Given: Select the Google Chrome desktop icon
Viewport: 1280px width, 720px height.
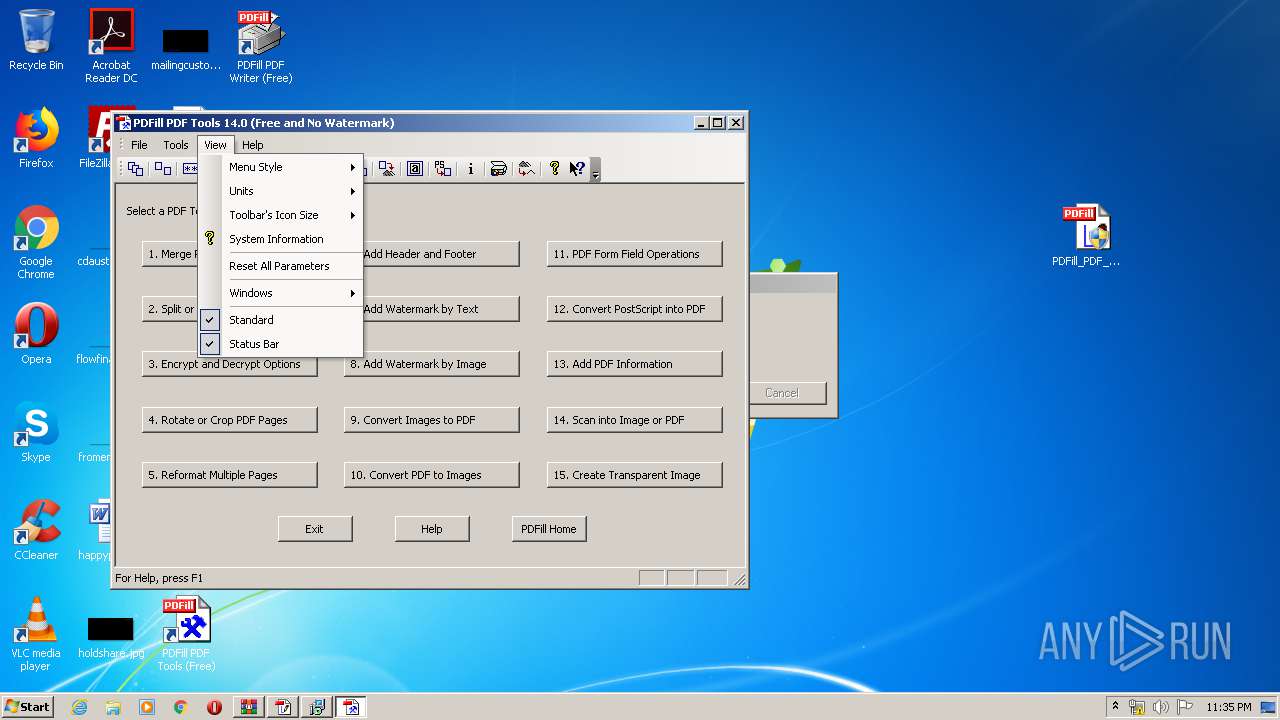Looking at the screenshot, I should (x=36, y=242).
